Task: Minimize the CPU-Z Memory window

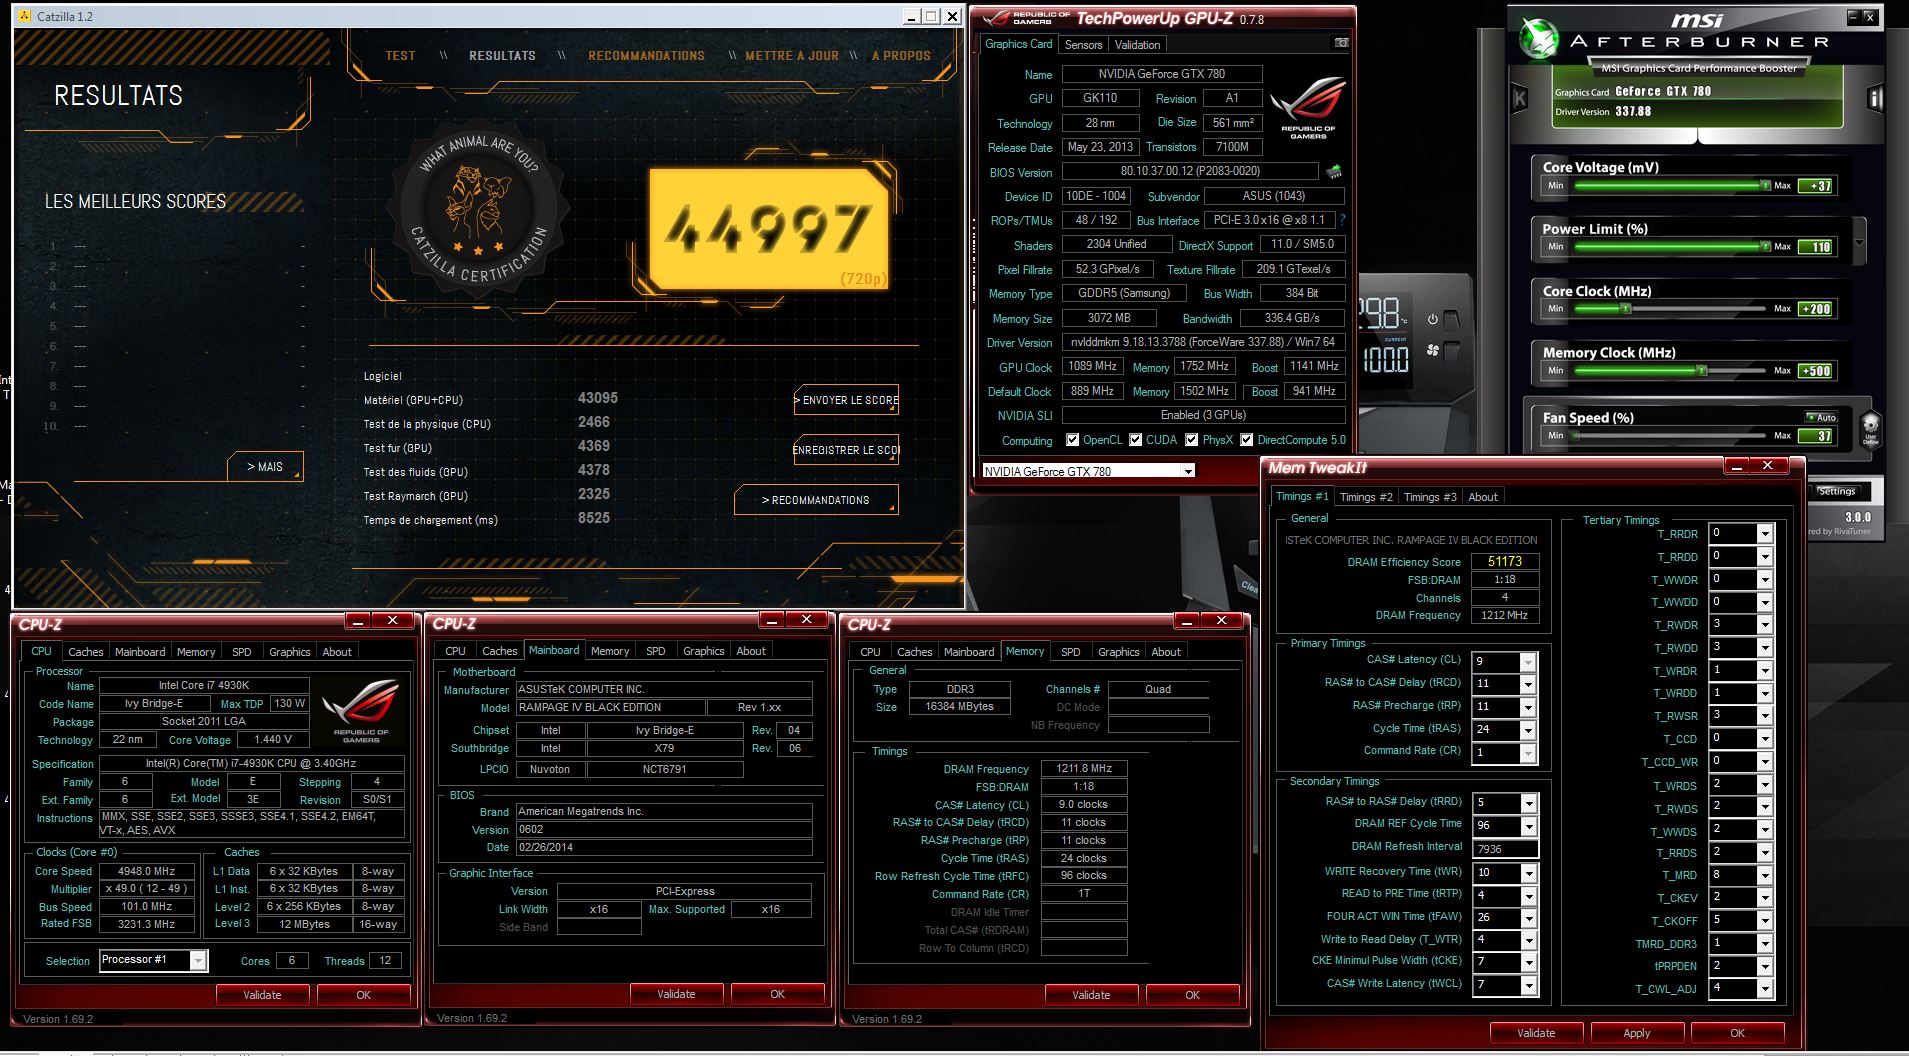Action: (1187, 621)
